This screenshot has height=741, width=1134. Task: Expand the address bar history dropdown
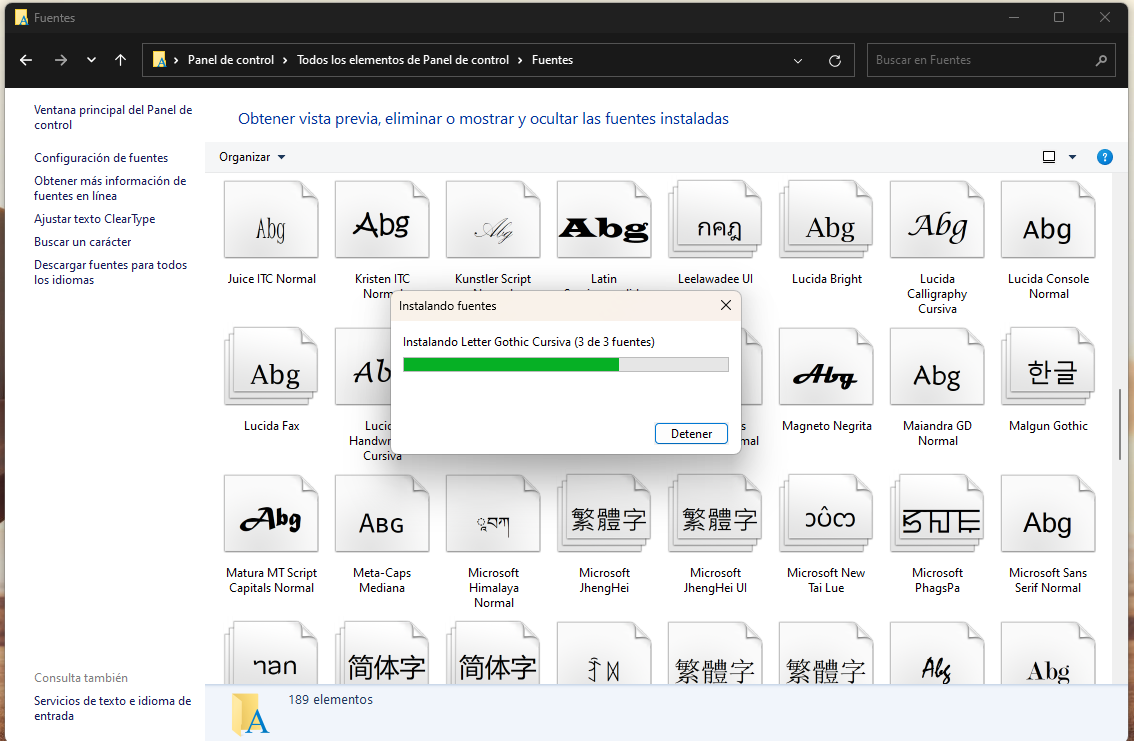coord(798,61)
